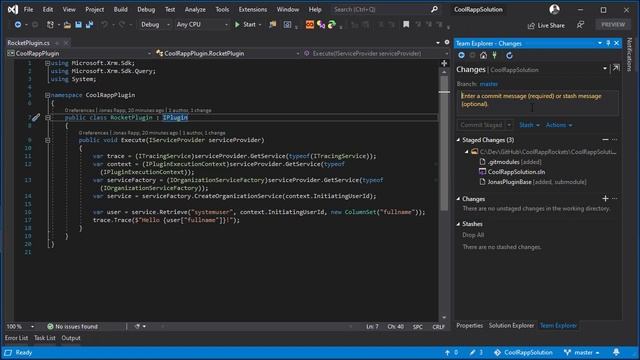Screen dimensions: 640x360
Task: Collapse the Stashes section
Action: coord(458,224)
